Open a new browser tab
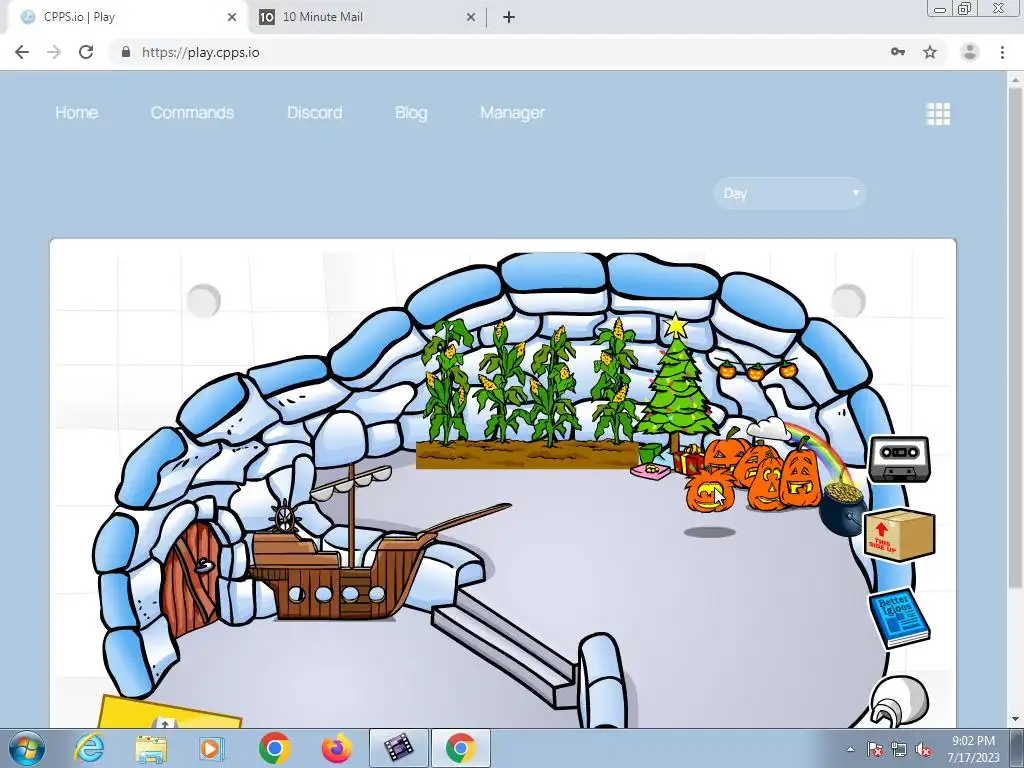This screenshot has height=768, width=1024. (x=509, y=17)
